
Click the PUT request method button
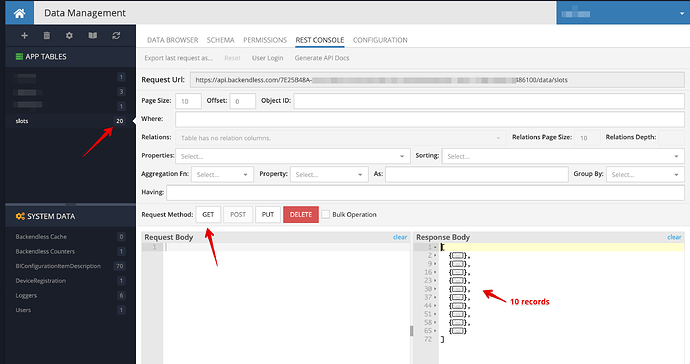click(x=268, y=214)
